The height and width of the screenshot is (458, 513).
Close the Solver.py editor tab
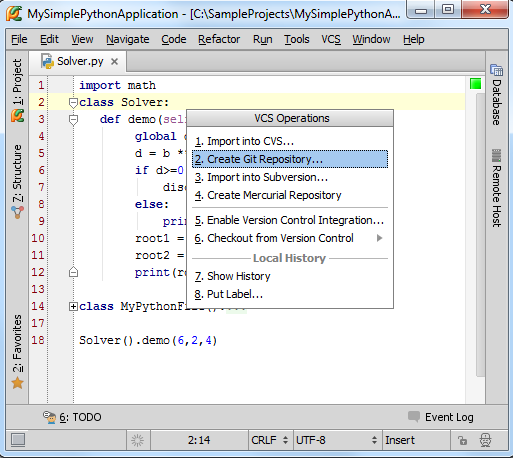click(x=114, y=62)
